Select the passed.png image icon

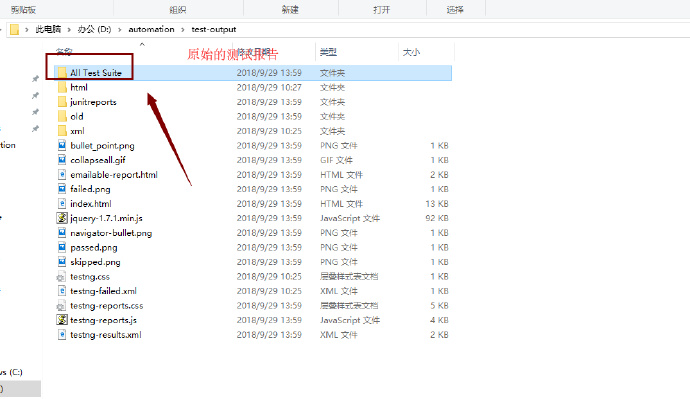(x=62, y=247)
